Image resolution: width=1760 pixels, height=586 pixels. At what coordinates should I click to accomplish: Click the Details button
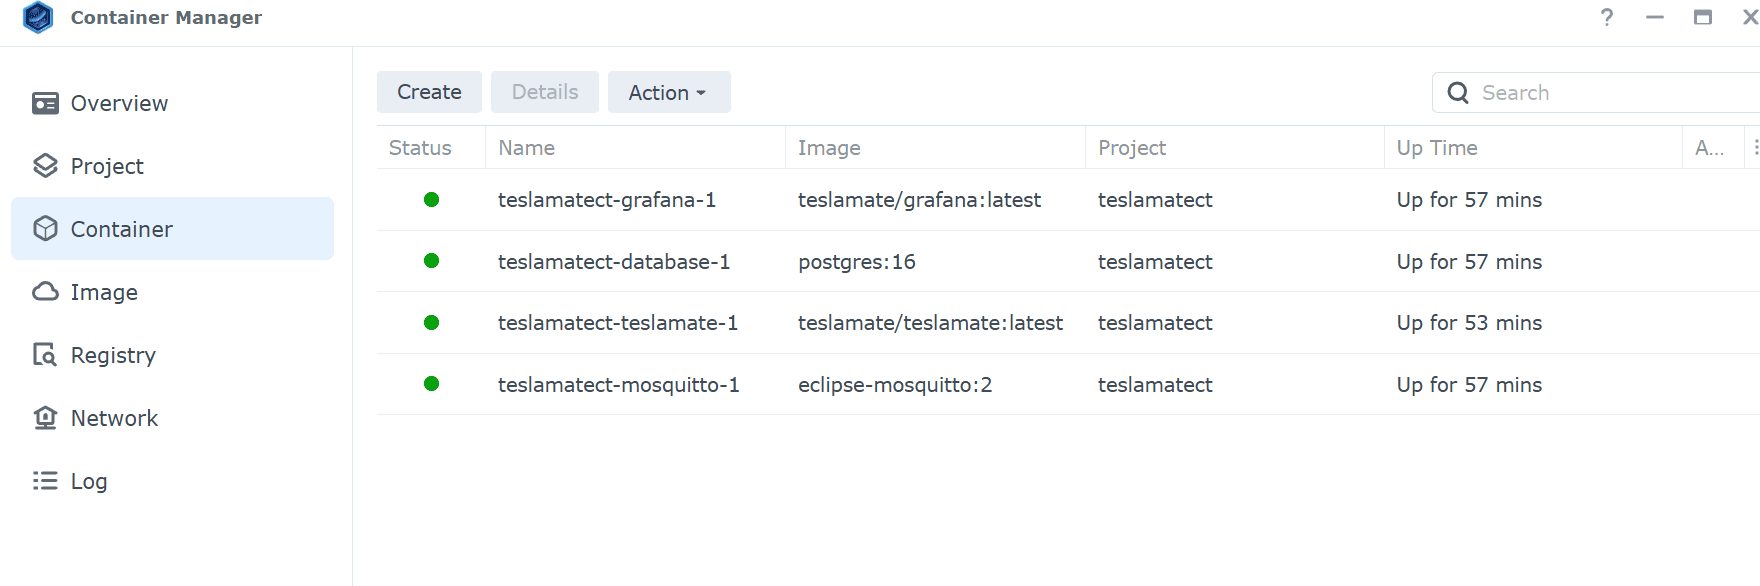point(545,92)
